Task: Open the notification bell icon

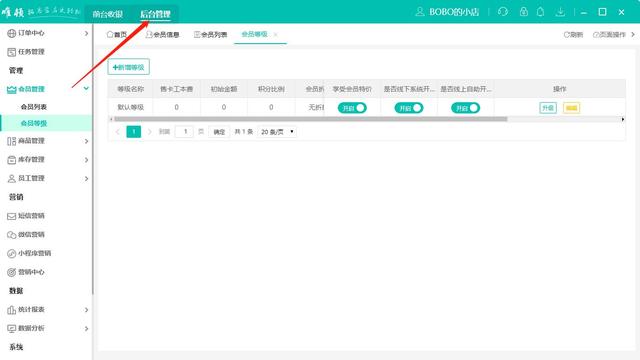Action: (x=540, y=12)
